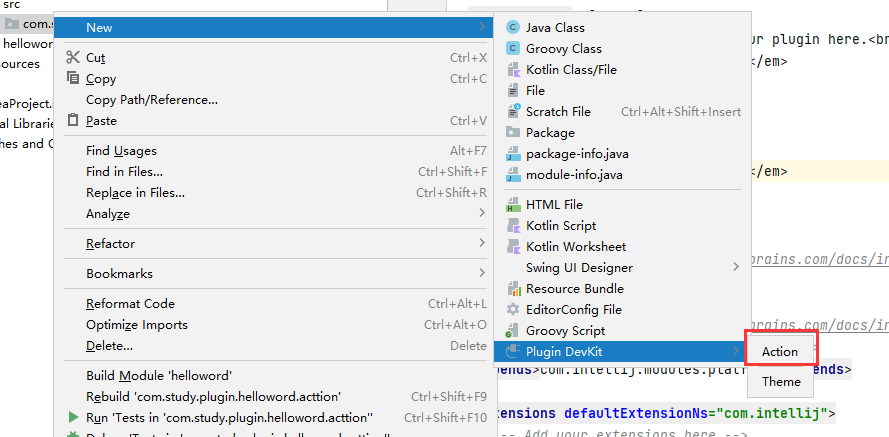The width and height of the screenshot is (889, 437).
Task: Select Java Class menu entry
Action: coord(623,27)
